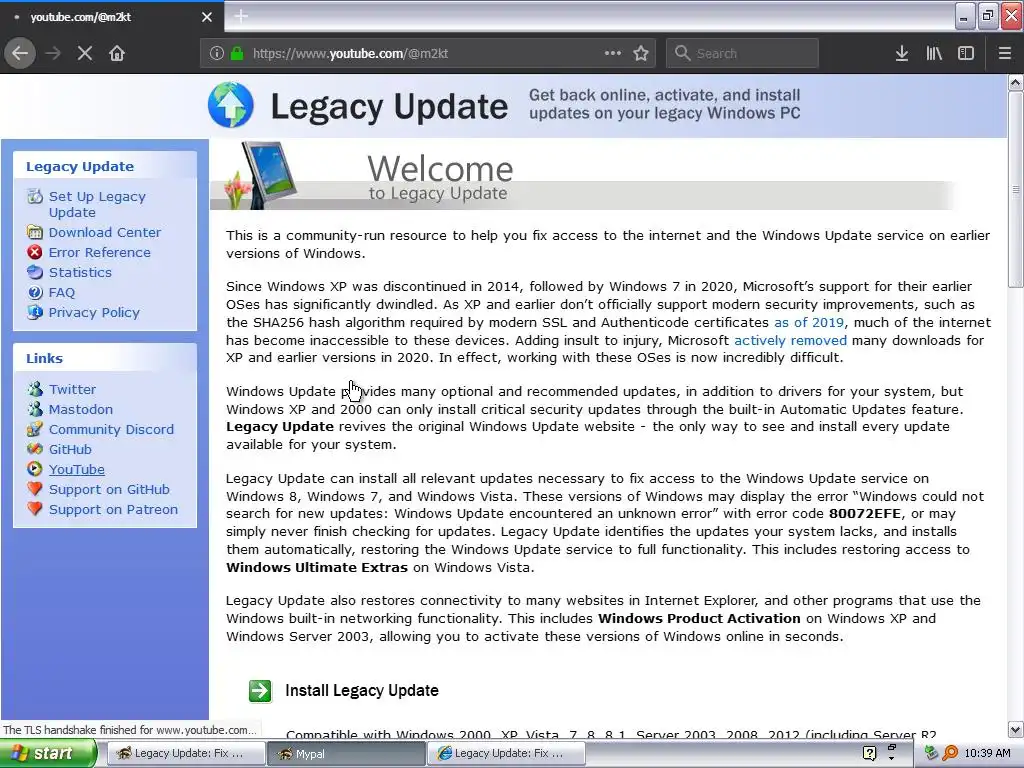Click the page scrollbar up arrow
This screenshot has width=1024, height=768.
pos(1016,83)
